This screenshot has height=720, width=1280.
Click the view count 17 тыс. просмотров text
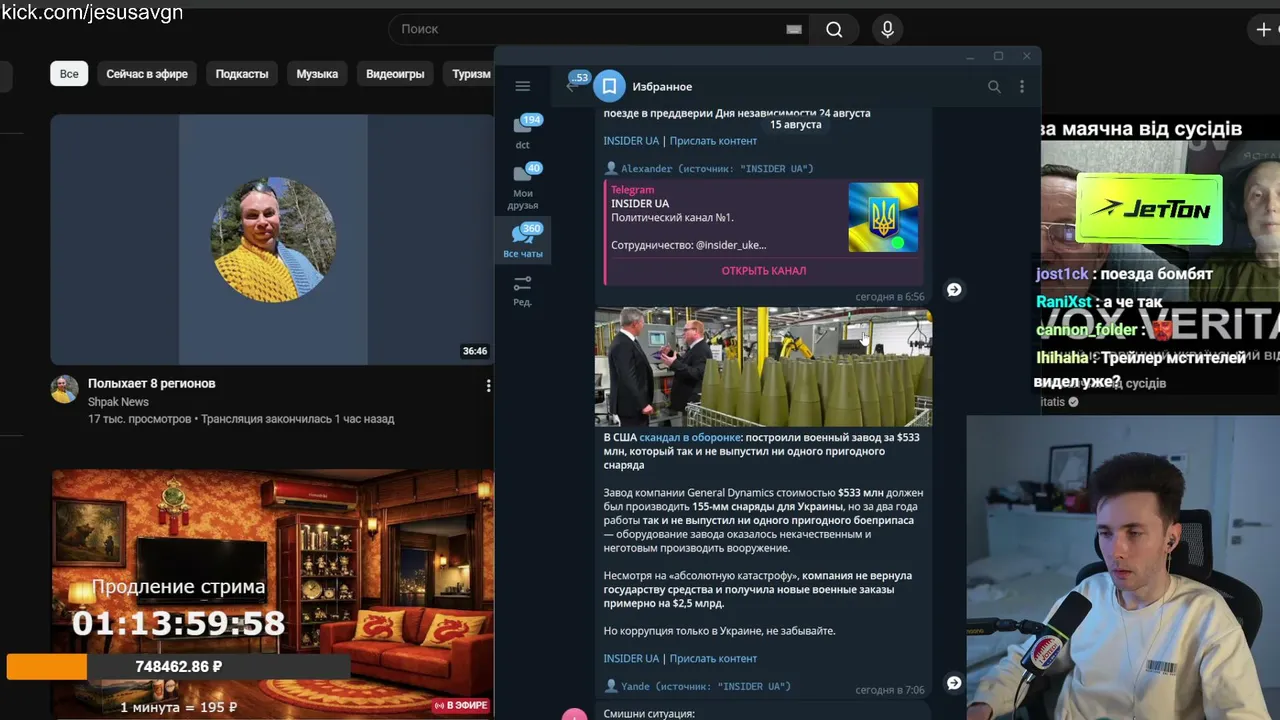pyautogui.click(x=139, y=419)
